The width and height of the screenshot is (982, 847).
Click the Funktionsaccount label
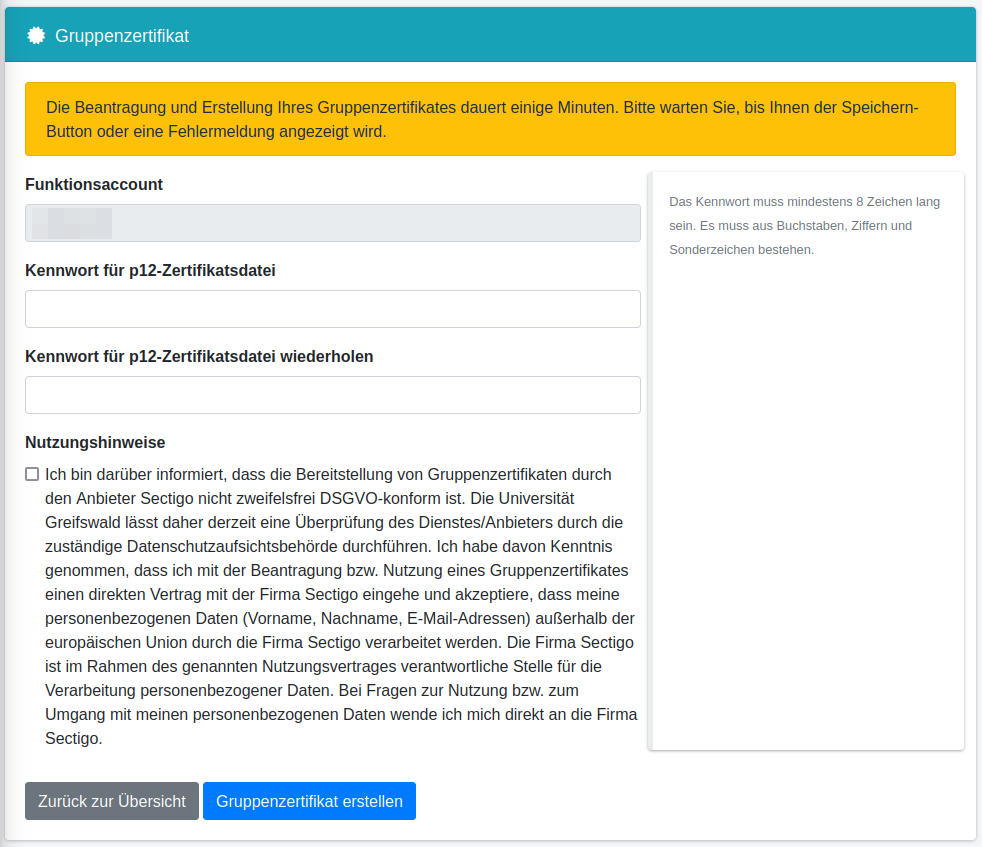click(94, 184)
